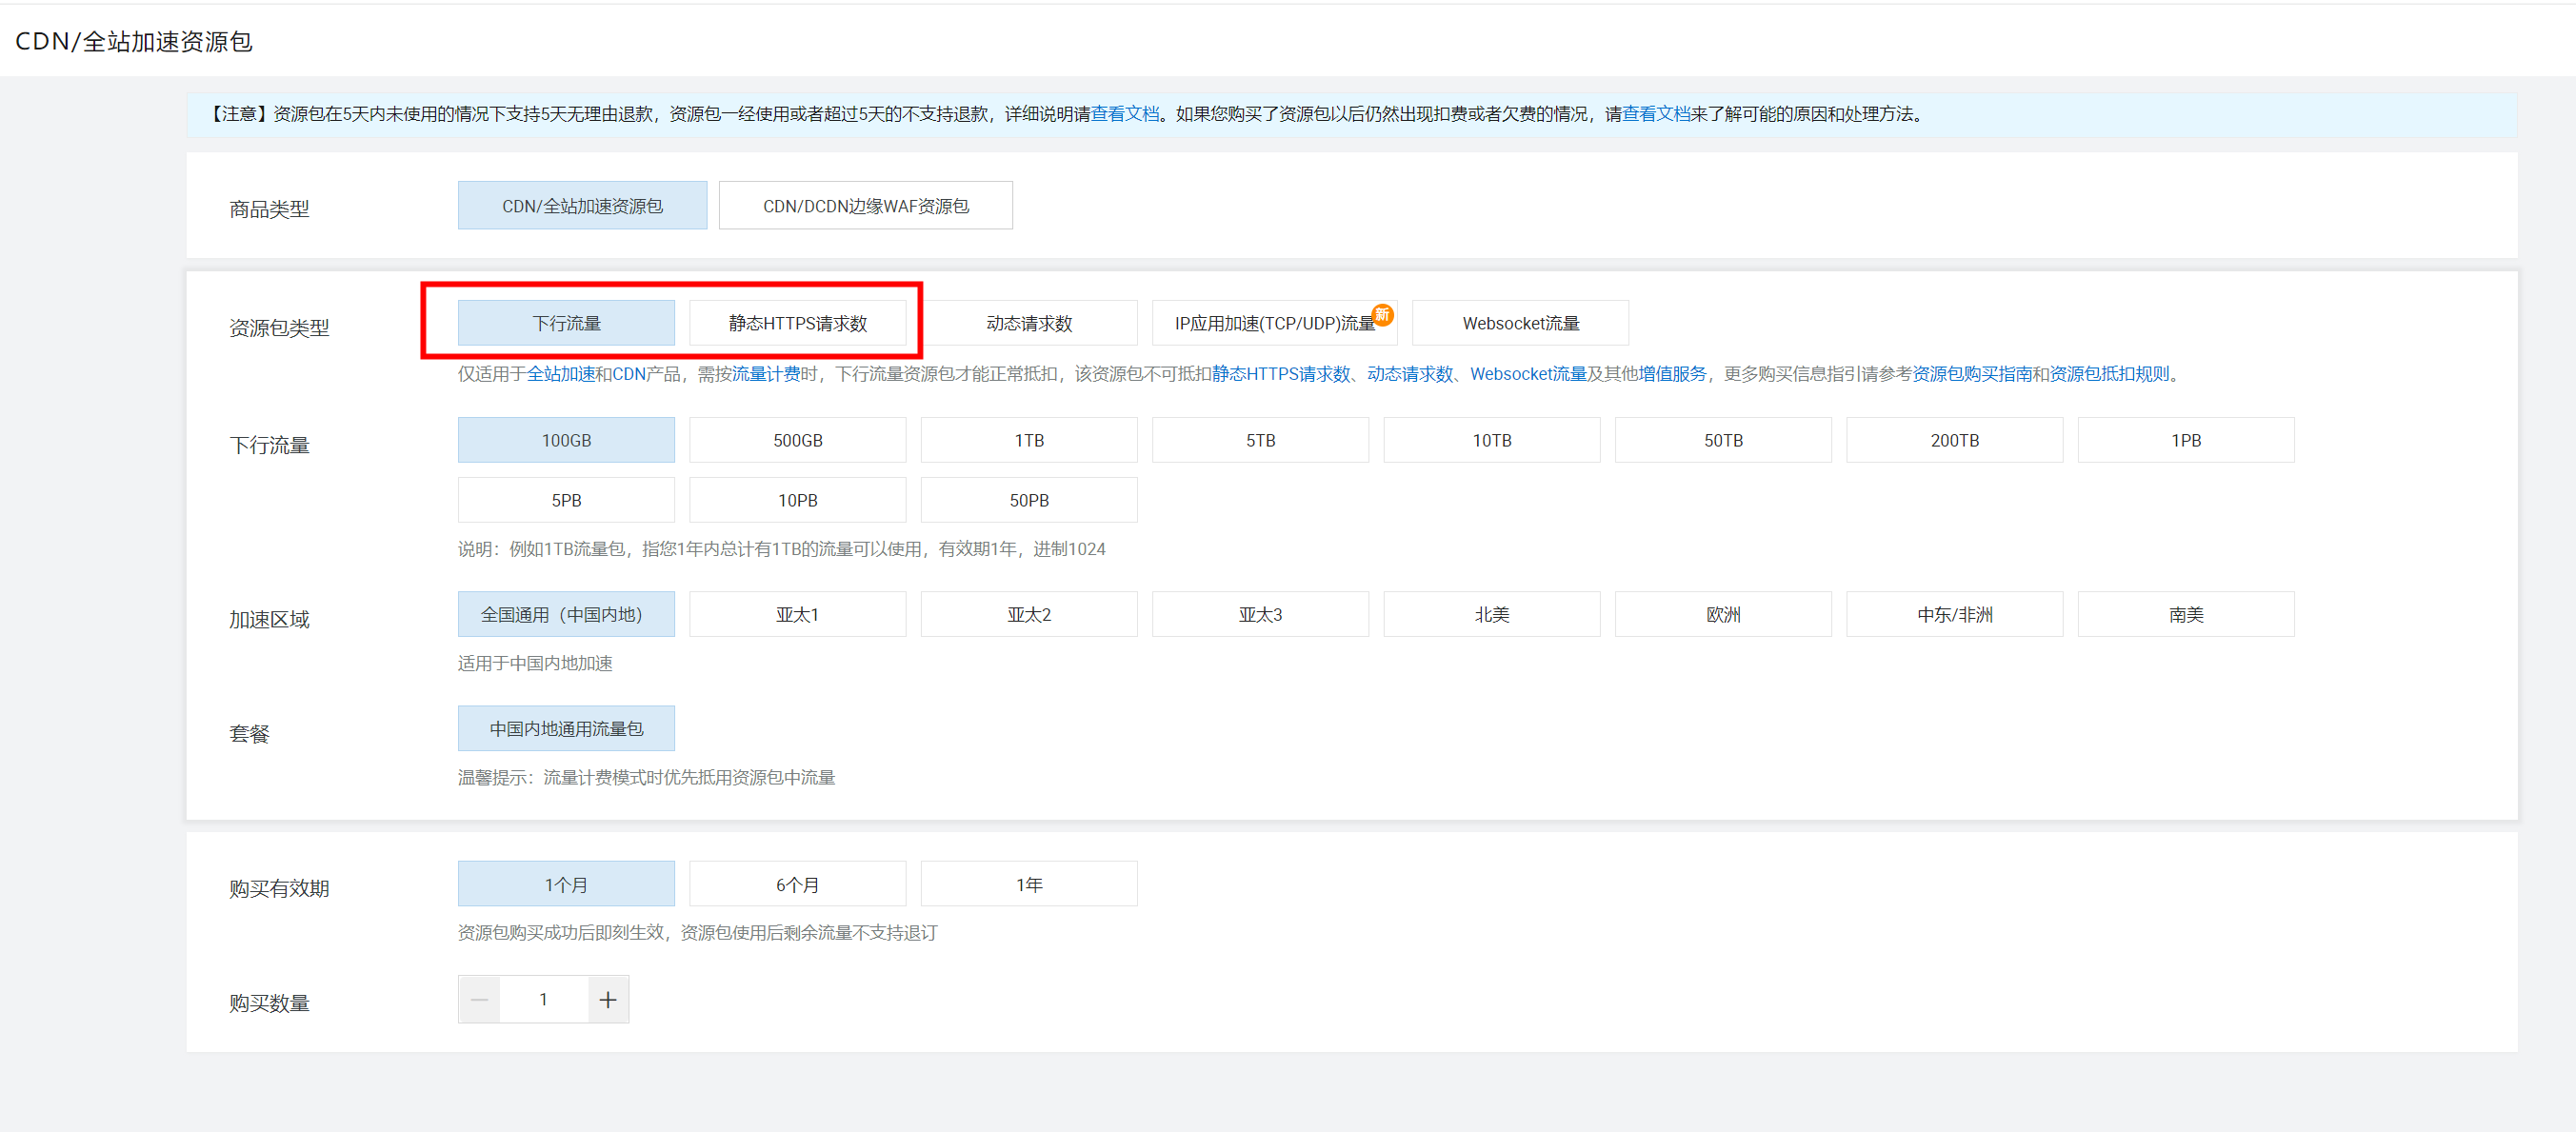2576x1132 pixels.
Task: Select Websocket流量 resource pack type
Action: pos(1519,322)
